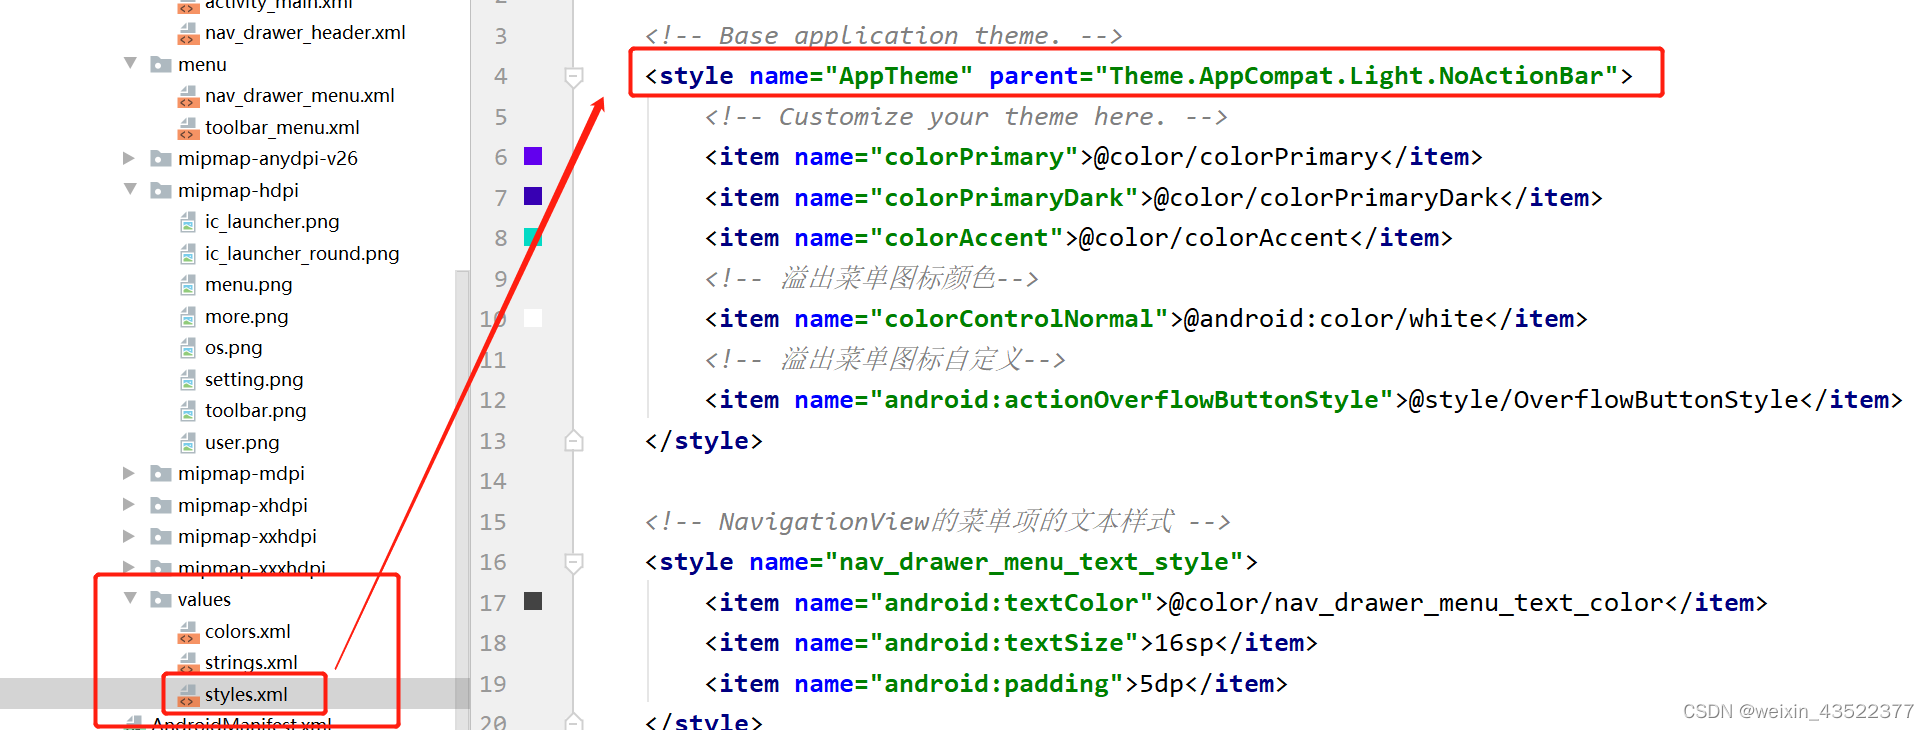Click the 16sp text size value
The image size is (1929, 730).
[x=1184, y=643]
